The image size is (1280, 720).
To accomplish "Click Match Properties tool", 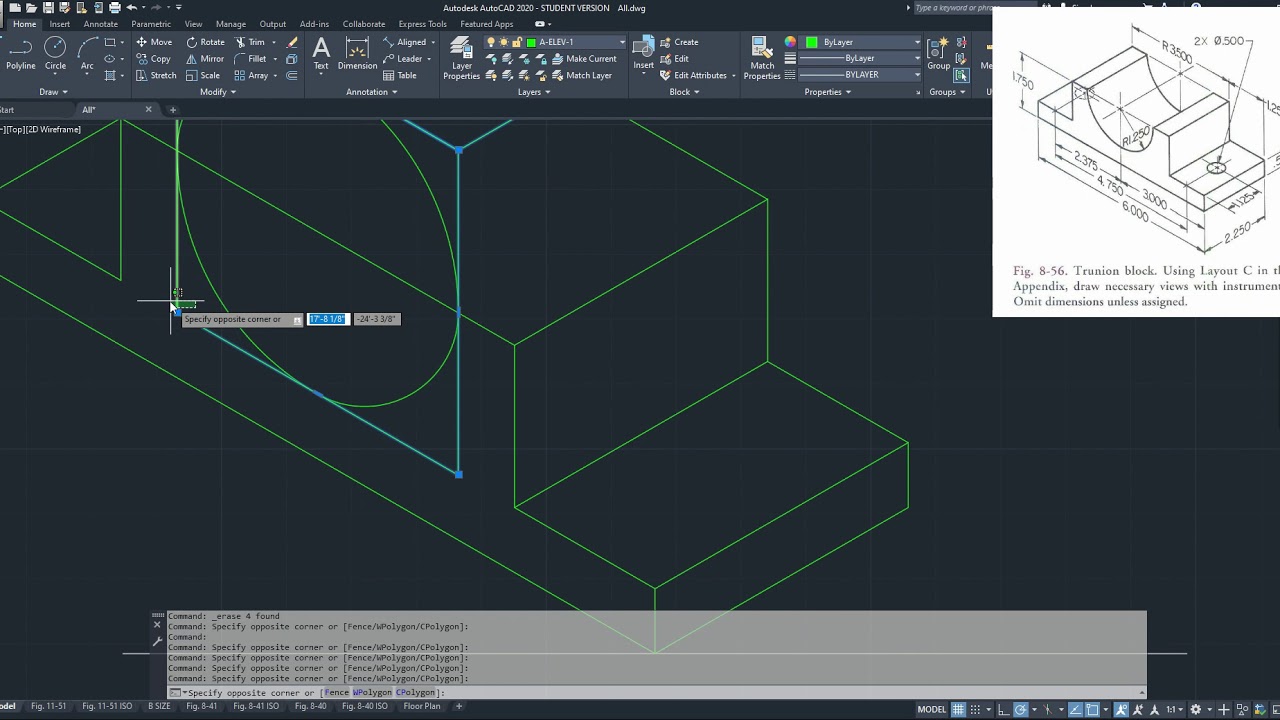I will 762,58.
